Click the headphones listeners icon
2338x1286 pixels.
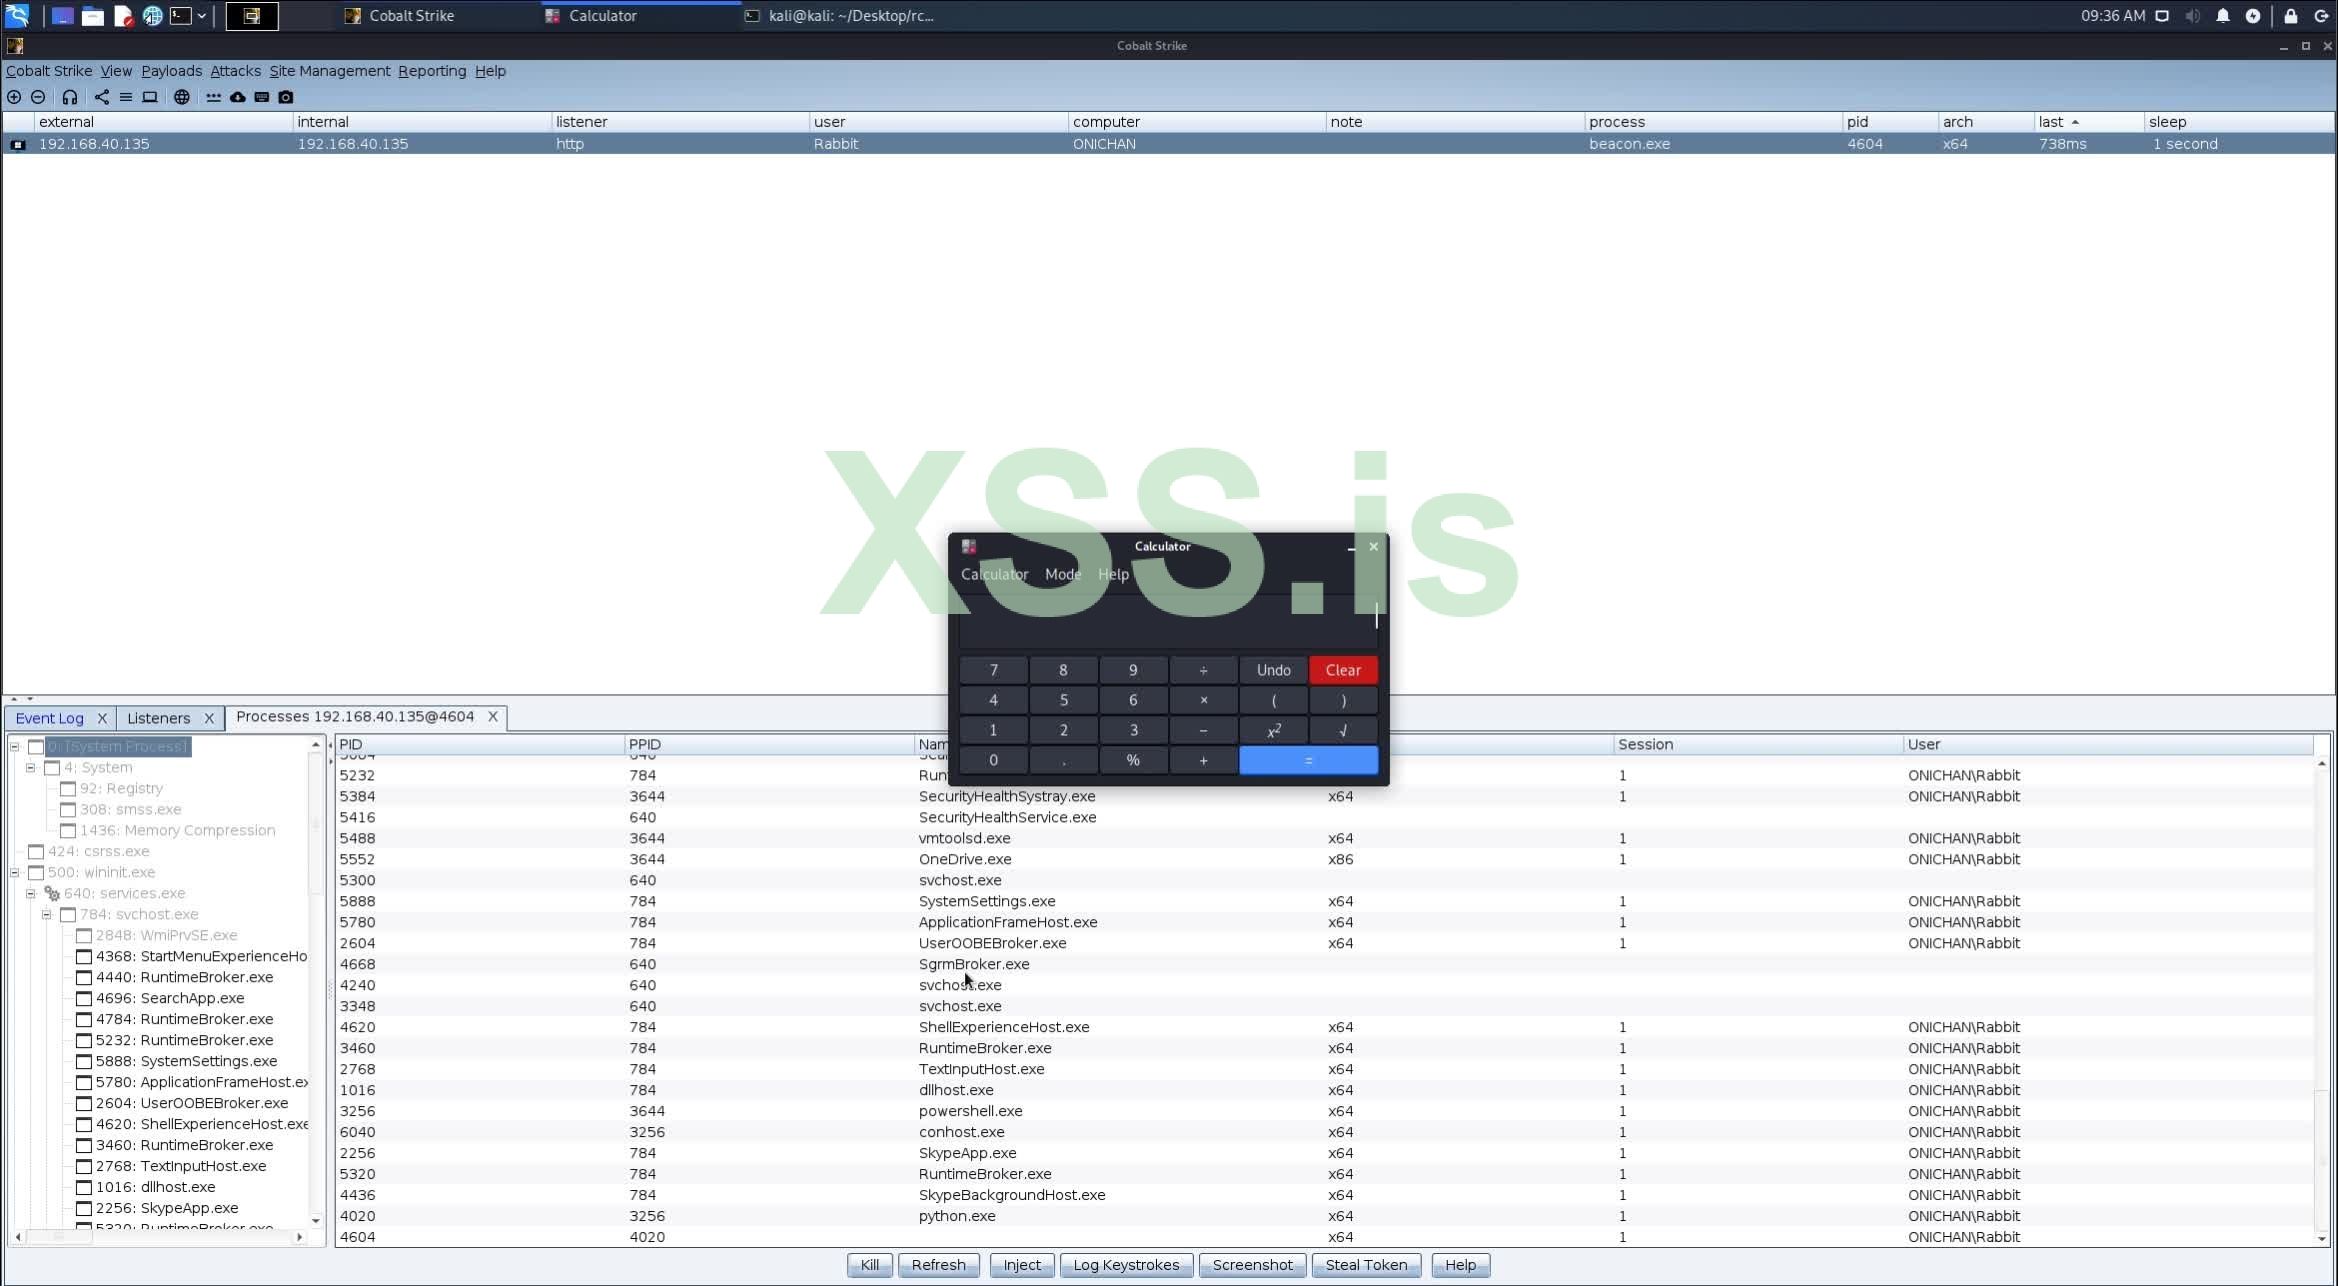click(69, 97)
